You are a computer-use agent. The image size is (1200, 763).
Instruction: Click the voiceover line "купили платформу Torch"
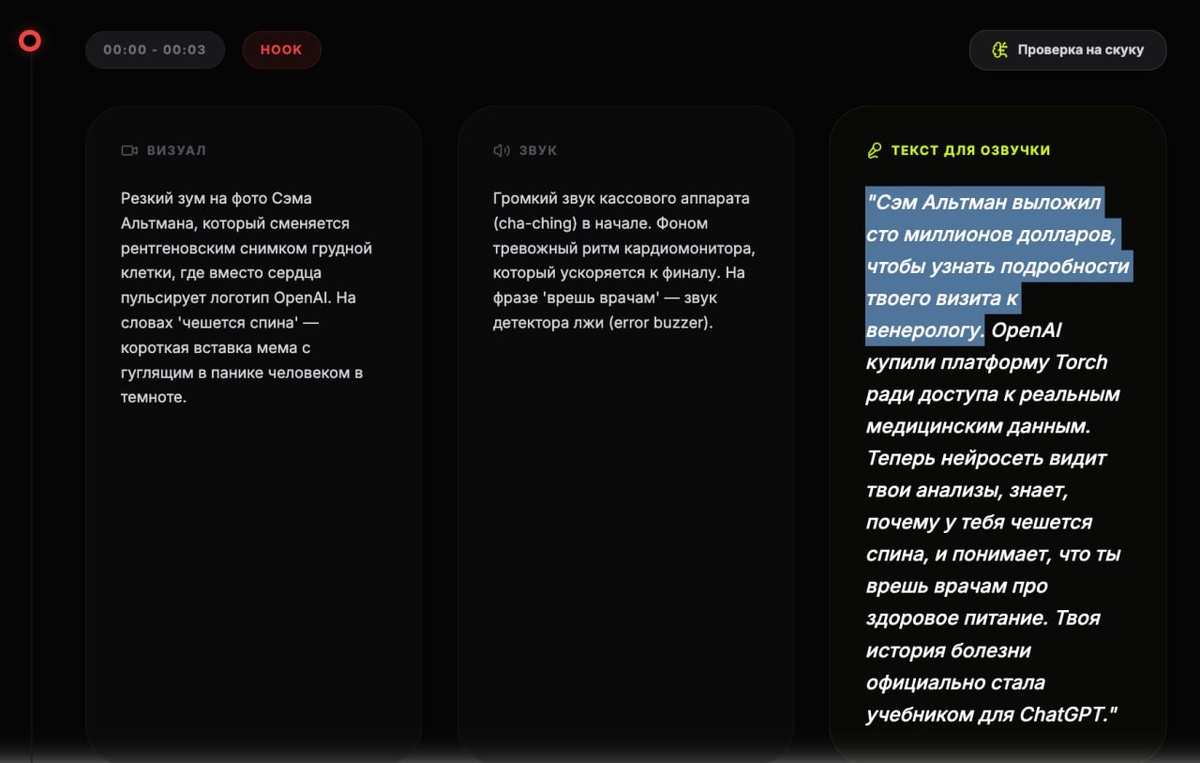[x=987, y=362]
